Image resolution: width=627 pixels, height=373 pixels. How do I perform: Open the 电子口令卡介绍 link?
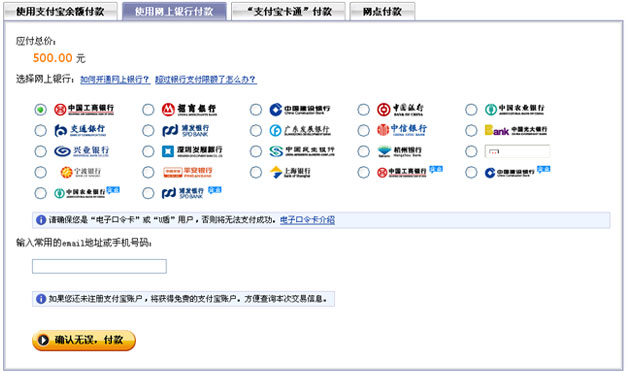click(307, 220)
